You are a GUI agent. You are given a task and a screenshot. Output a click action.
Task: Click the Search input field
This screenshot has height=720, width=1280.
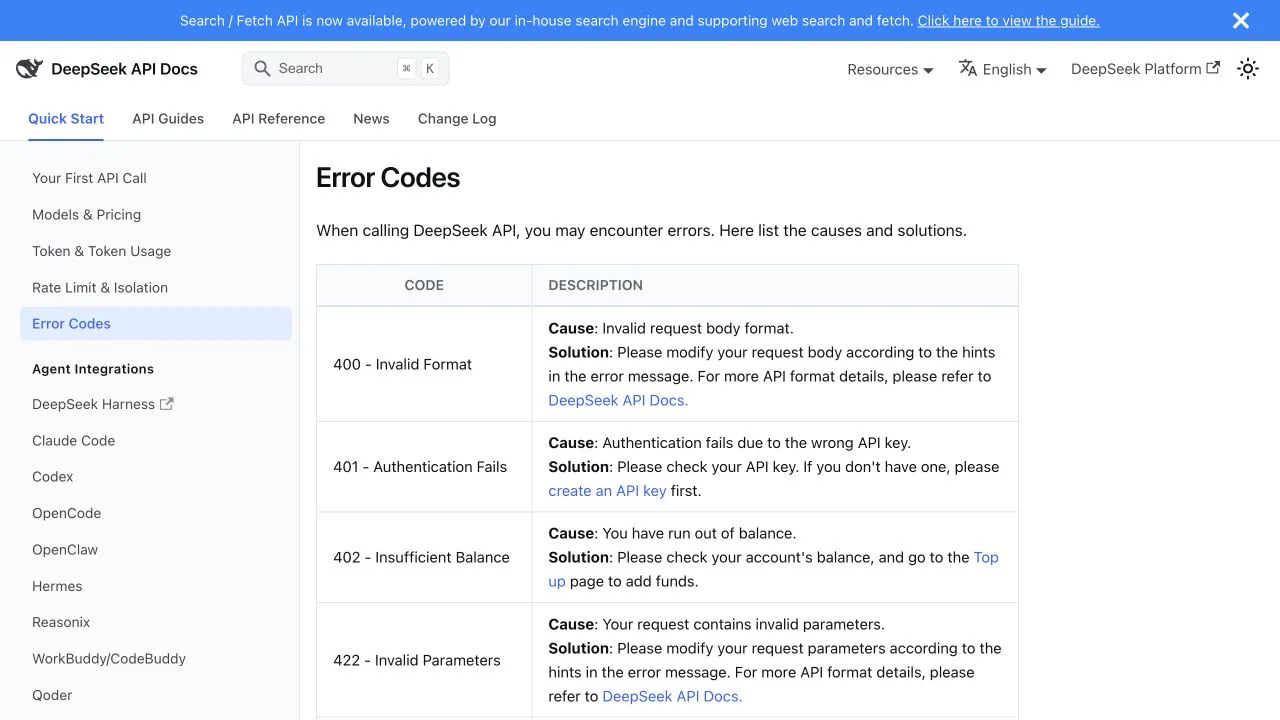(x=345, y=68)
